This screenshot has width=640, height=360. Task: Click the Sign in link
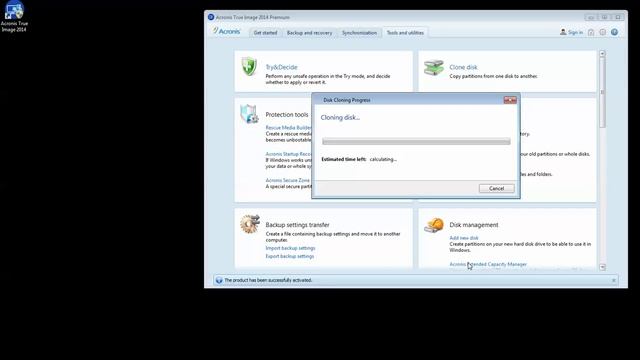click(x=575, y=32)
